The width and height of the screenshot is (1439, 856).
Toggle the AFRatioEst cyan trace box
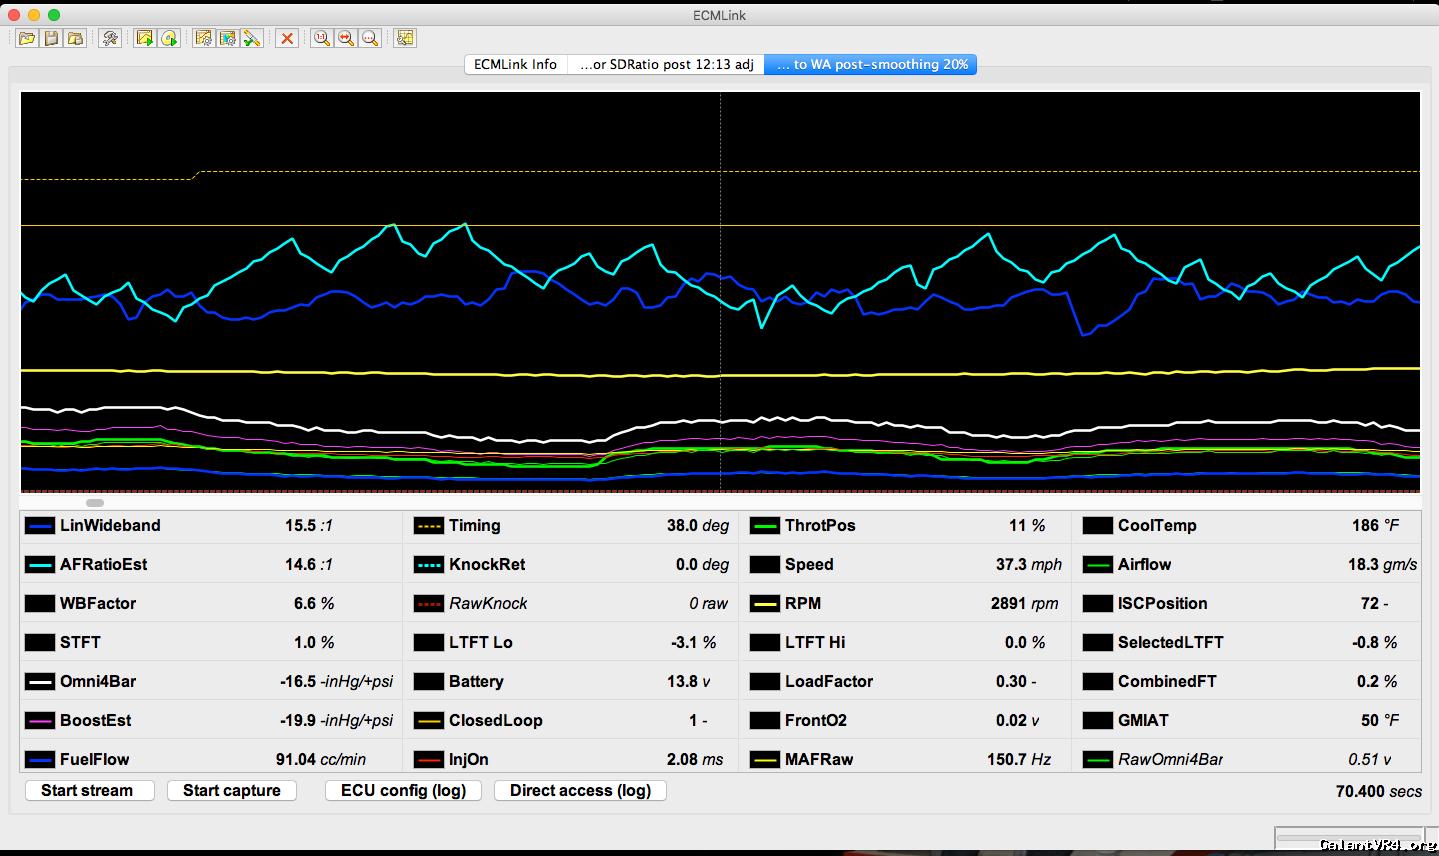pyautogui.click(x=40, y=565)
